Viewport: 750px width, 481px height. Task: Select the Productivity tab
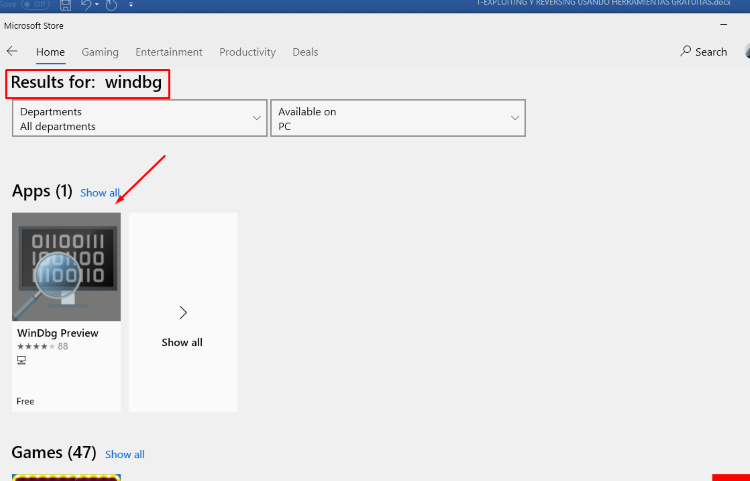point(247,52)
